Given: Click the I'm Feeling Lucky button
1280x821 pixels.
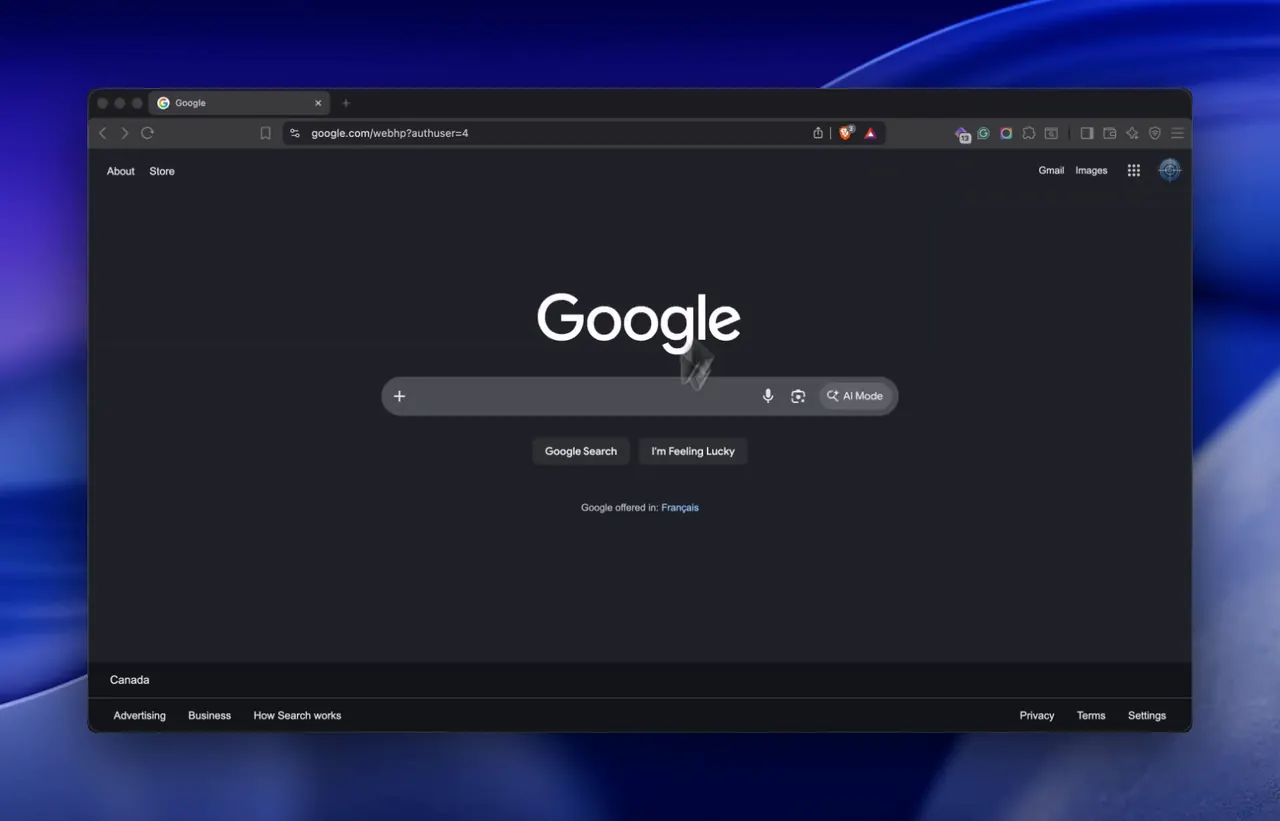Looking at the screenshot, I should click(693, 451).
